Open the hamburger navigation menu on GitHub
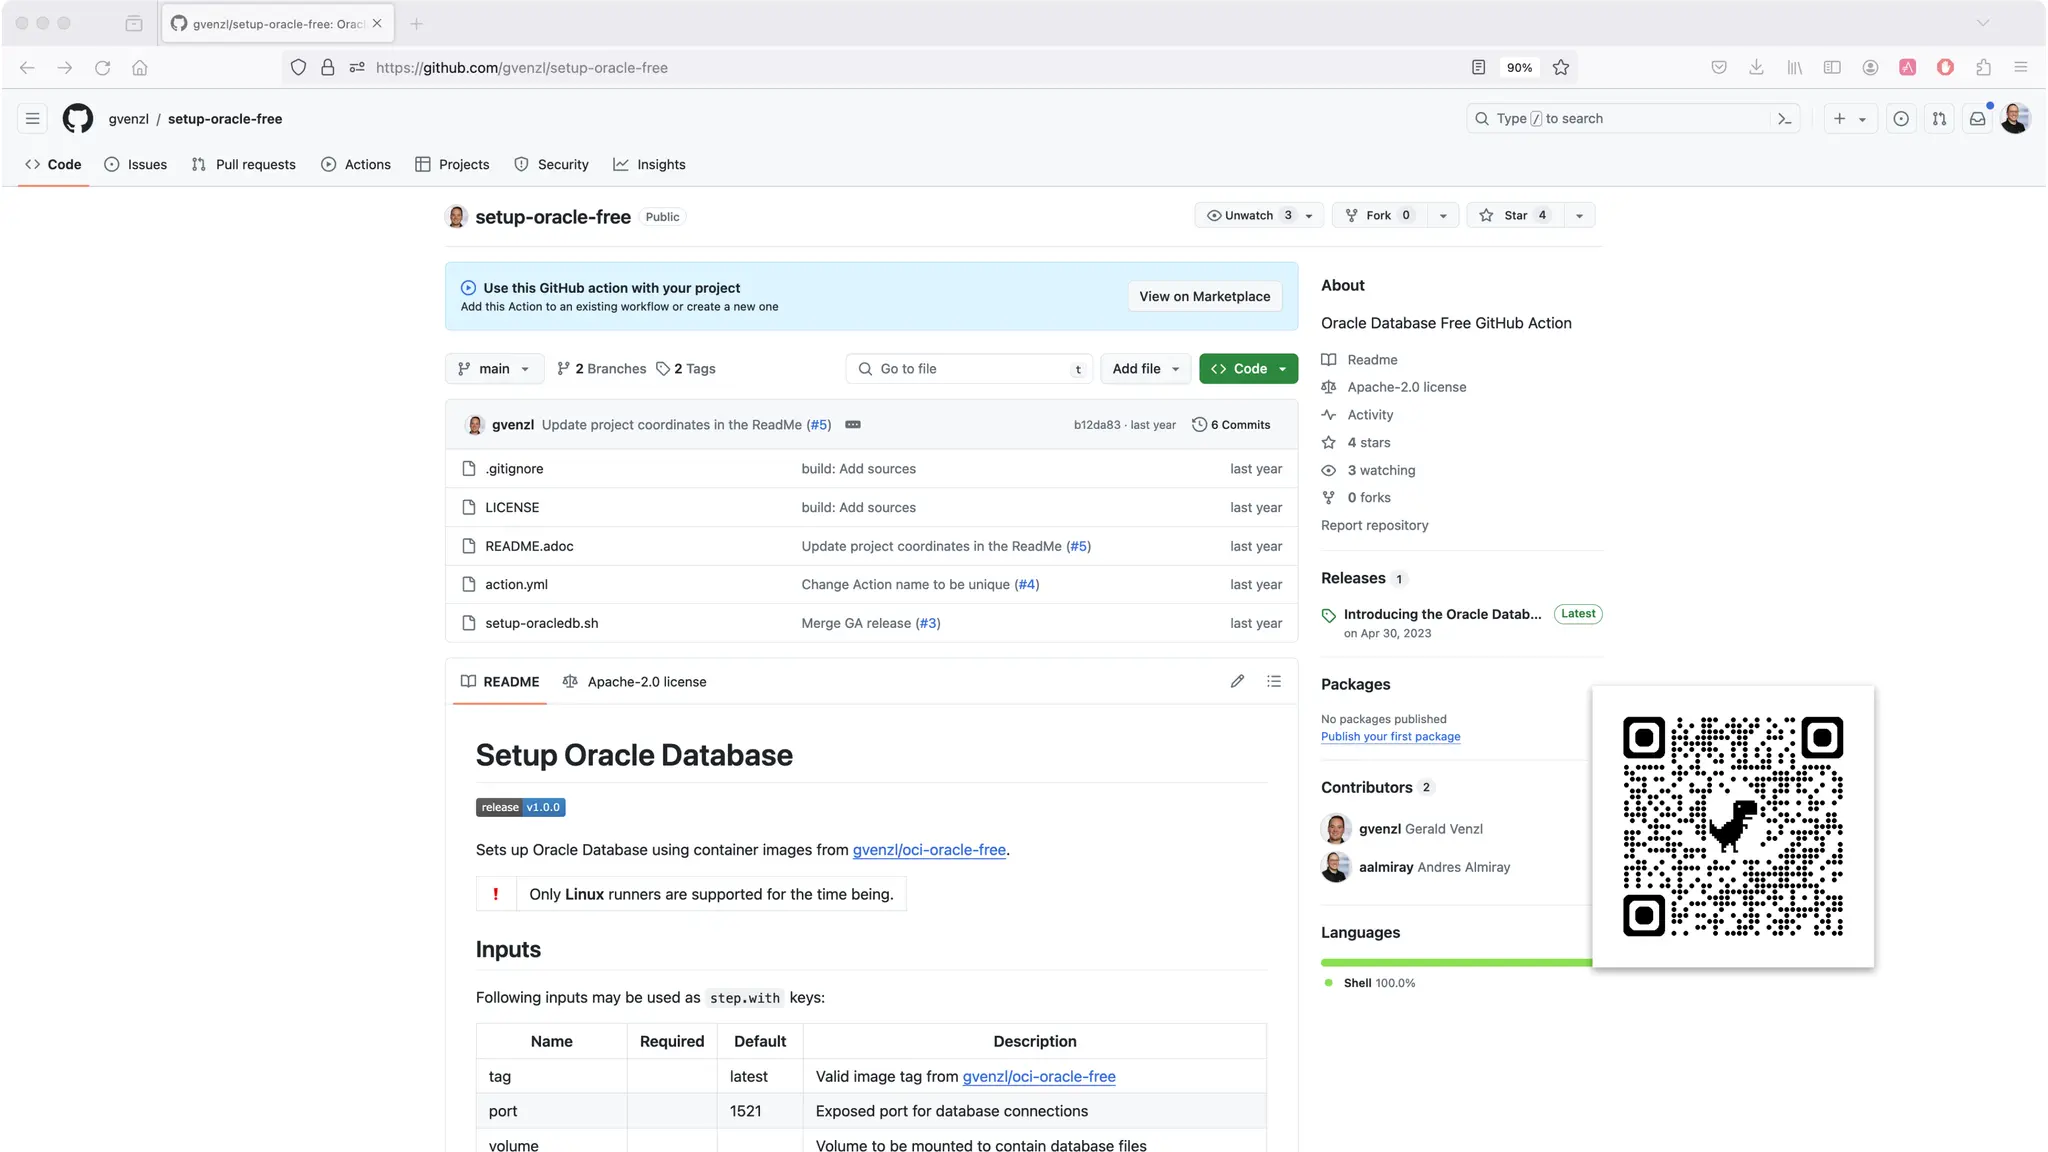2048x1152 pixels. click(33, 118)
